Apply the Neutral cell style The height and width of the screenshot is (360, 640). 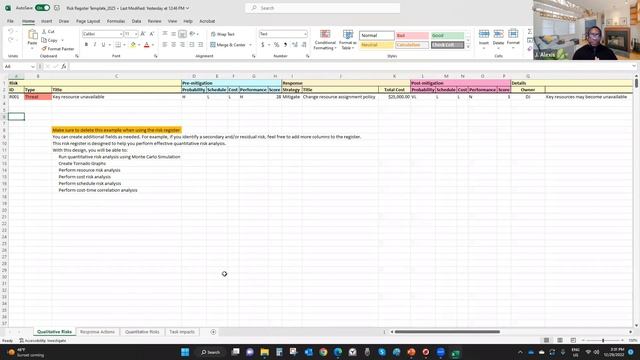376,45
